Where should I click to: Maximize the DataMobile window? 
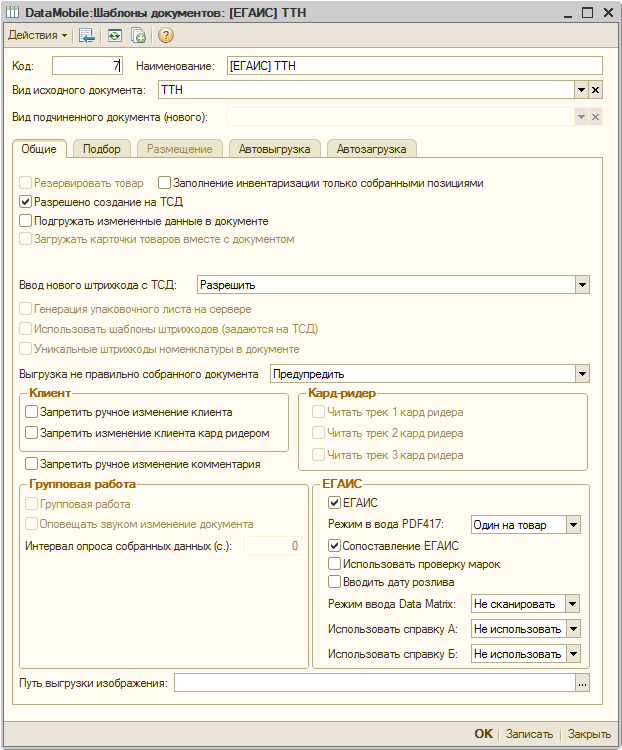click(x=588, y=13)
